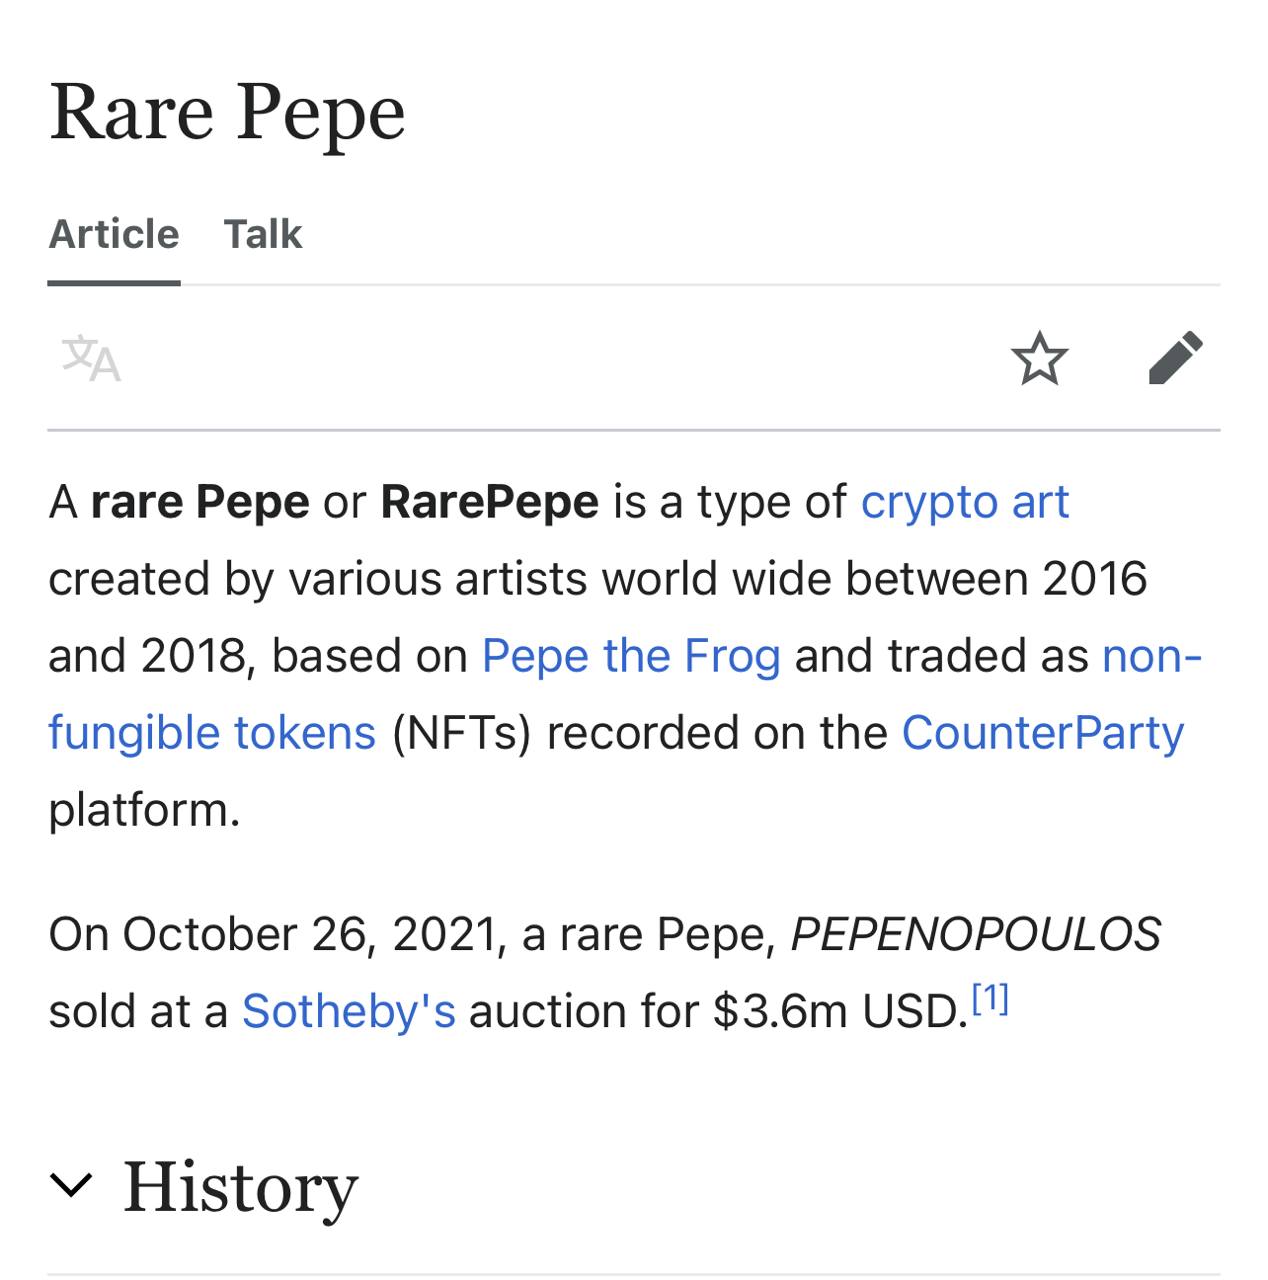Collapse the History section chevron
The width and height of the screenshot is (1268, 1280).
71,1185
